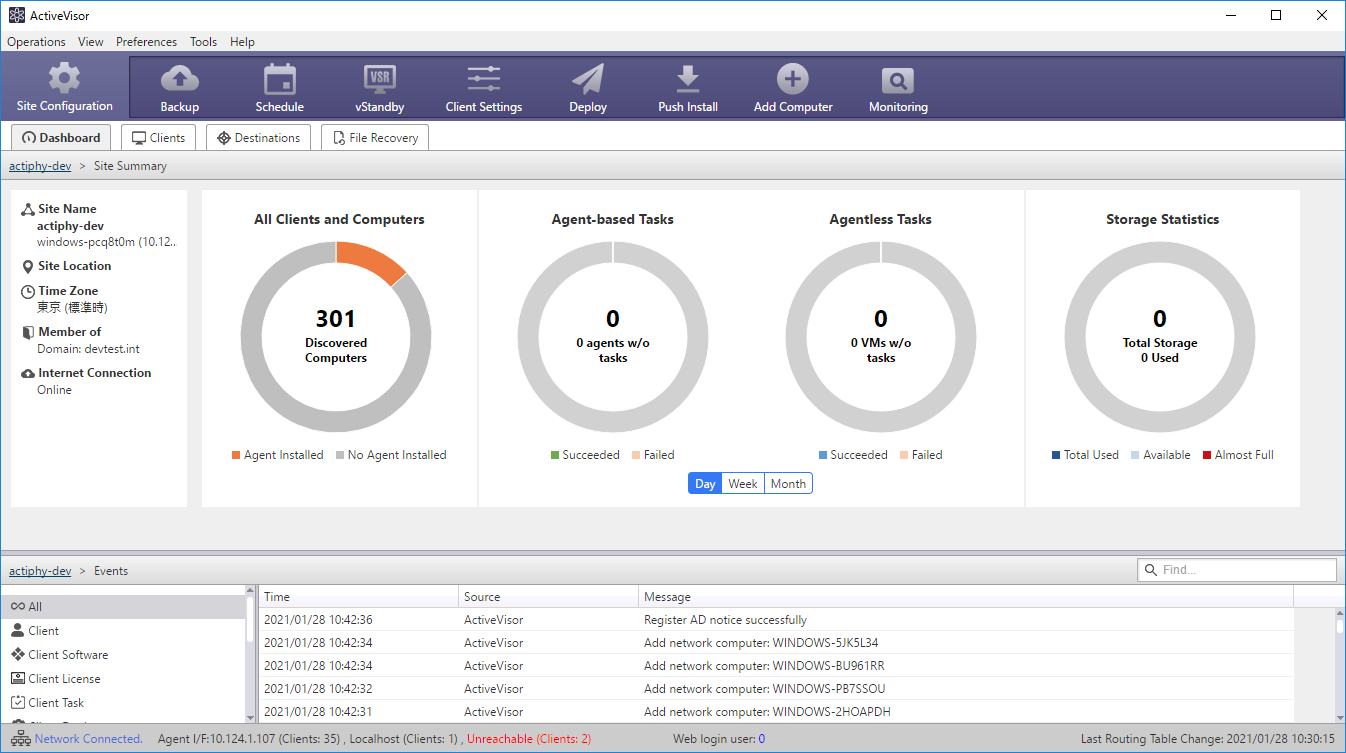Screen dimensions: 1346x753
Task: Select the Client License events filter
Action: point(123,679)
